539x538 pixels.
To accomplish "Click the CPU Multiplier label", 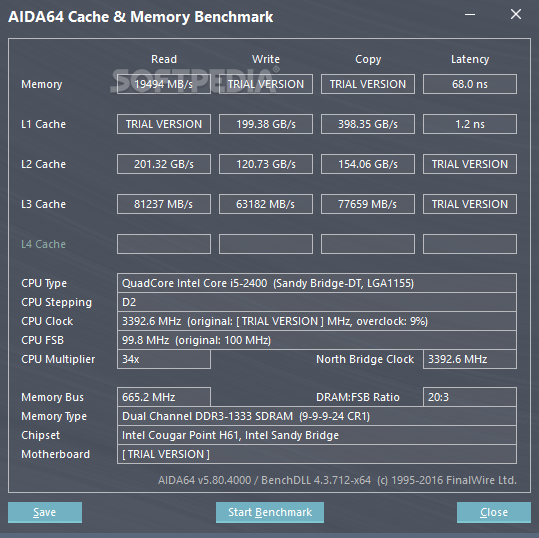I will click(58, 360).
